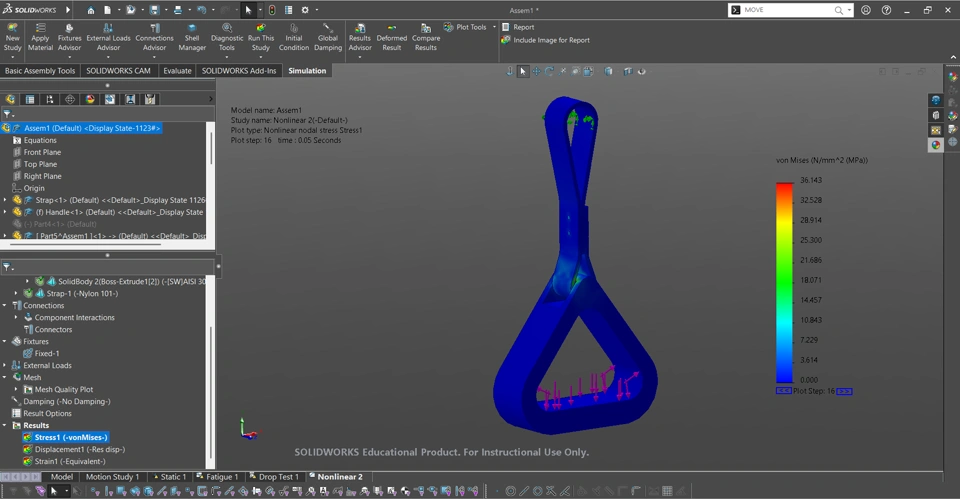
Task: Switch to the Basic Assembly Tools tab
Action: click(x=40, y=70)
